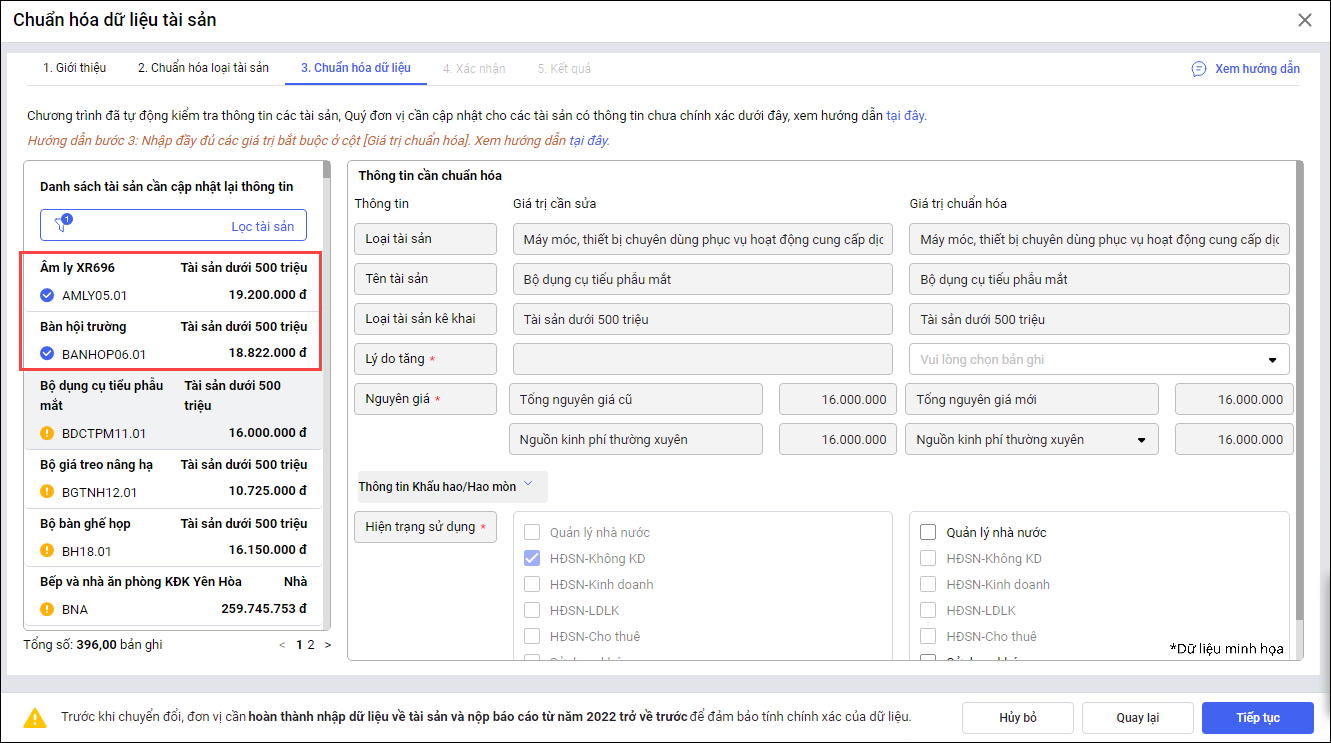Click orange warning icon beside BDCTPM11.01
Image resolution: width=1331 pixels, height=743 pixels.
coord(47,433)
